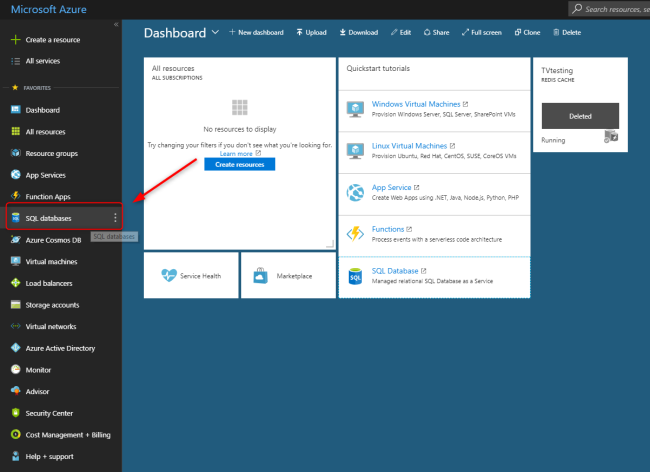
Task: Click the Windows Virtual Machines tutorial icon
Action: [x=355, y=109]
